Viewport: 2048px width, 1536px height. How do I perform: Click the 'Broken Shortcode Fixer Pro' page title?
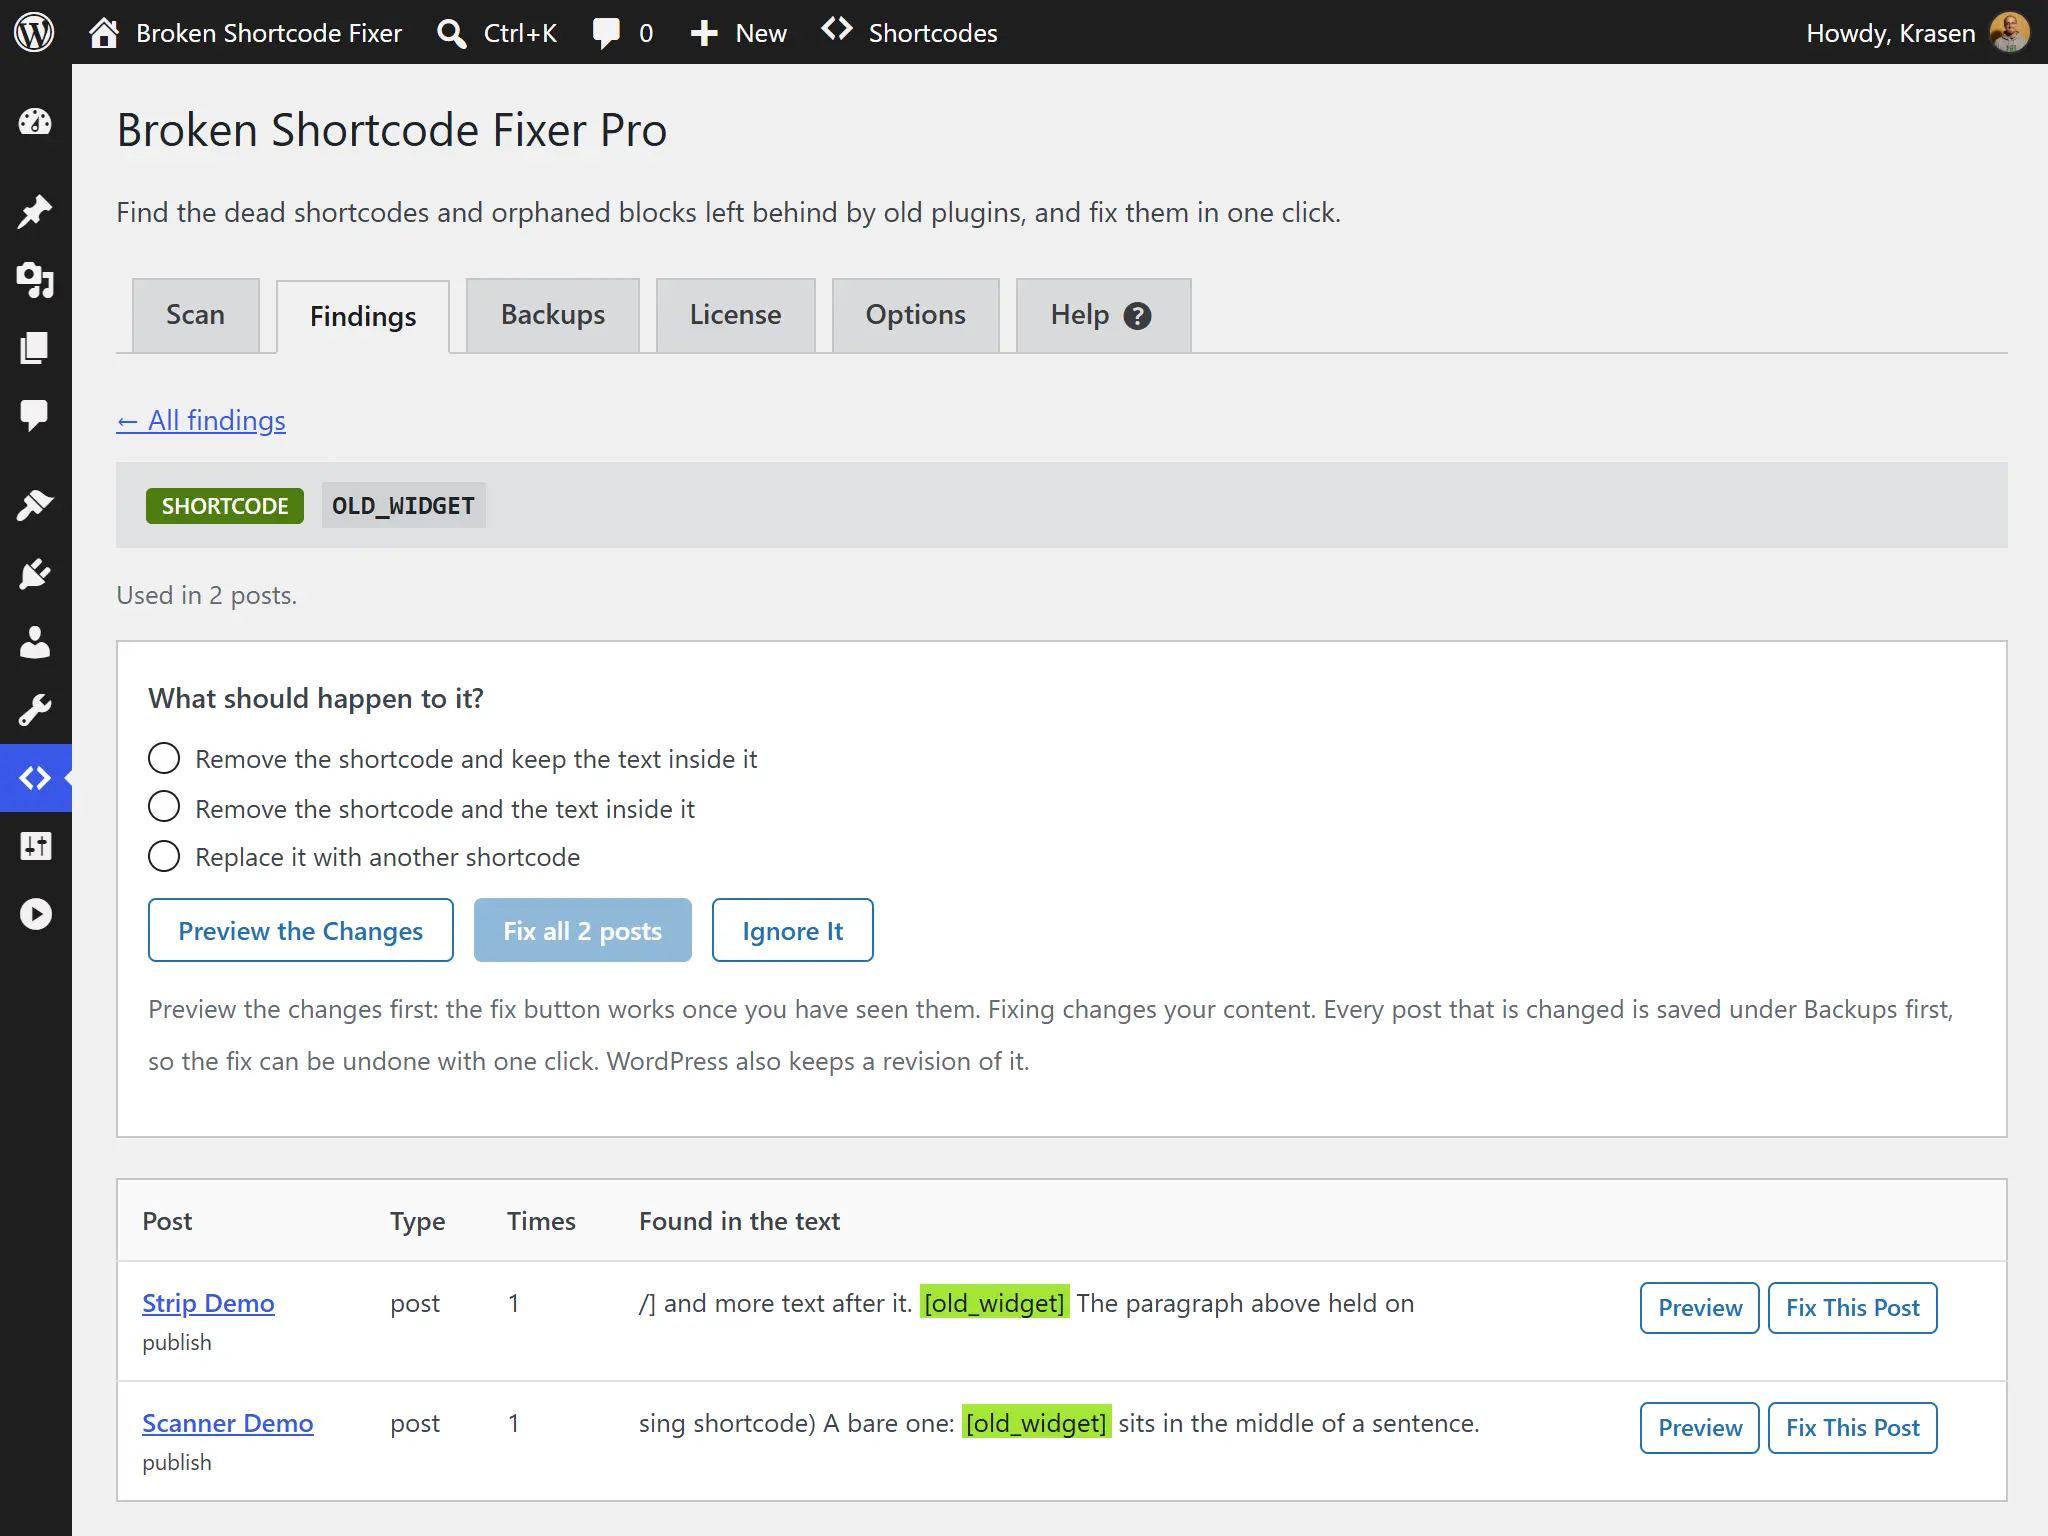pos(392,130)
